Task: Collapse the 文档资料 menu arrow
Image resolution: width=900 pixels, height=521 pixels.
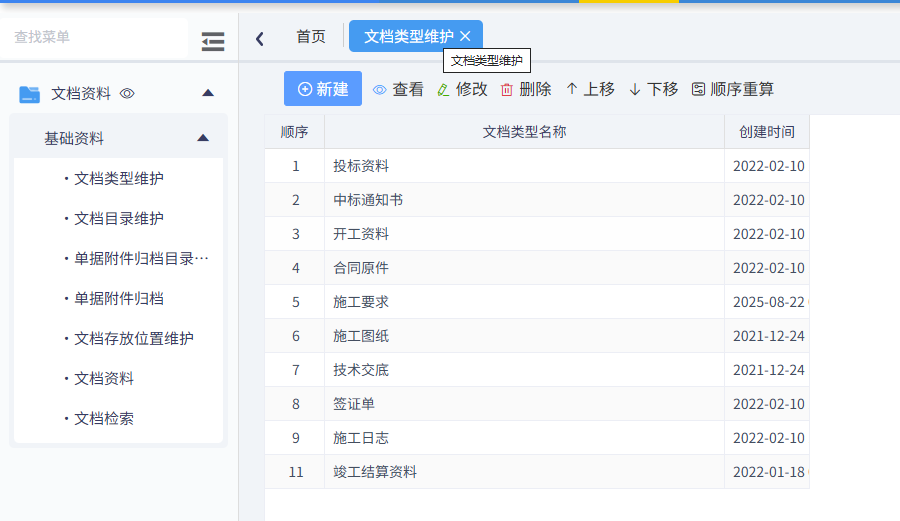Action: (208, 93)
